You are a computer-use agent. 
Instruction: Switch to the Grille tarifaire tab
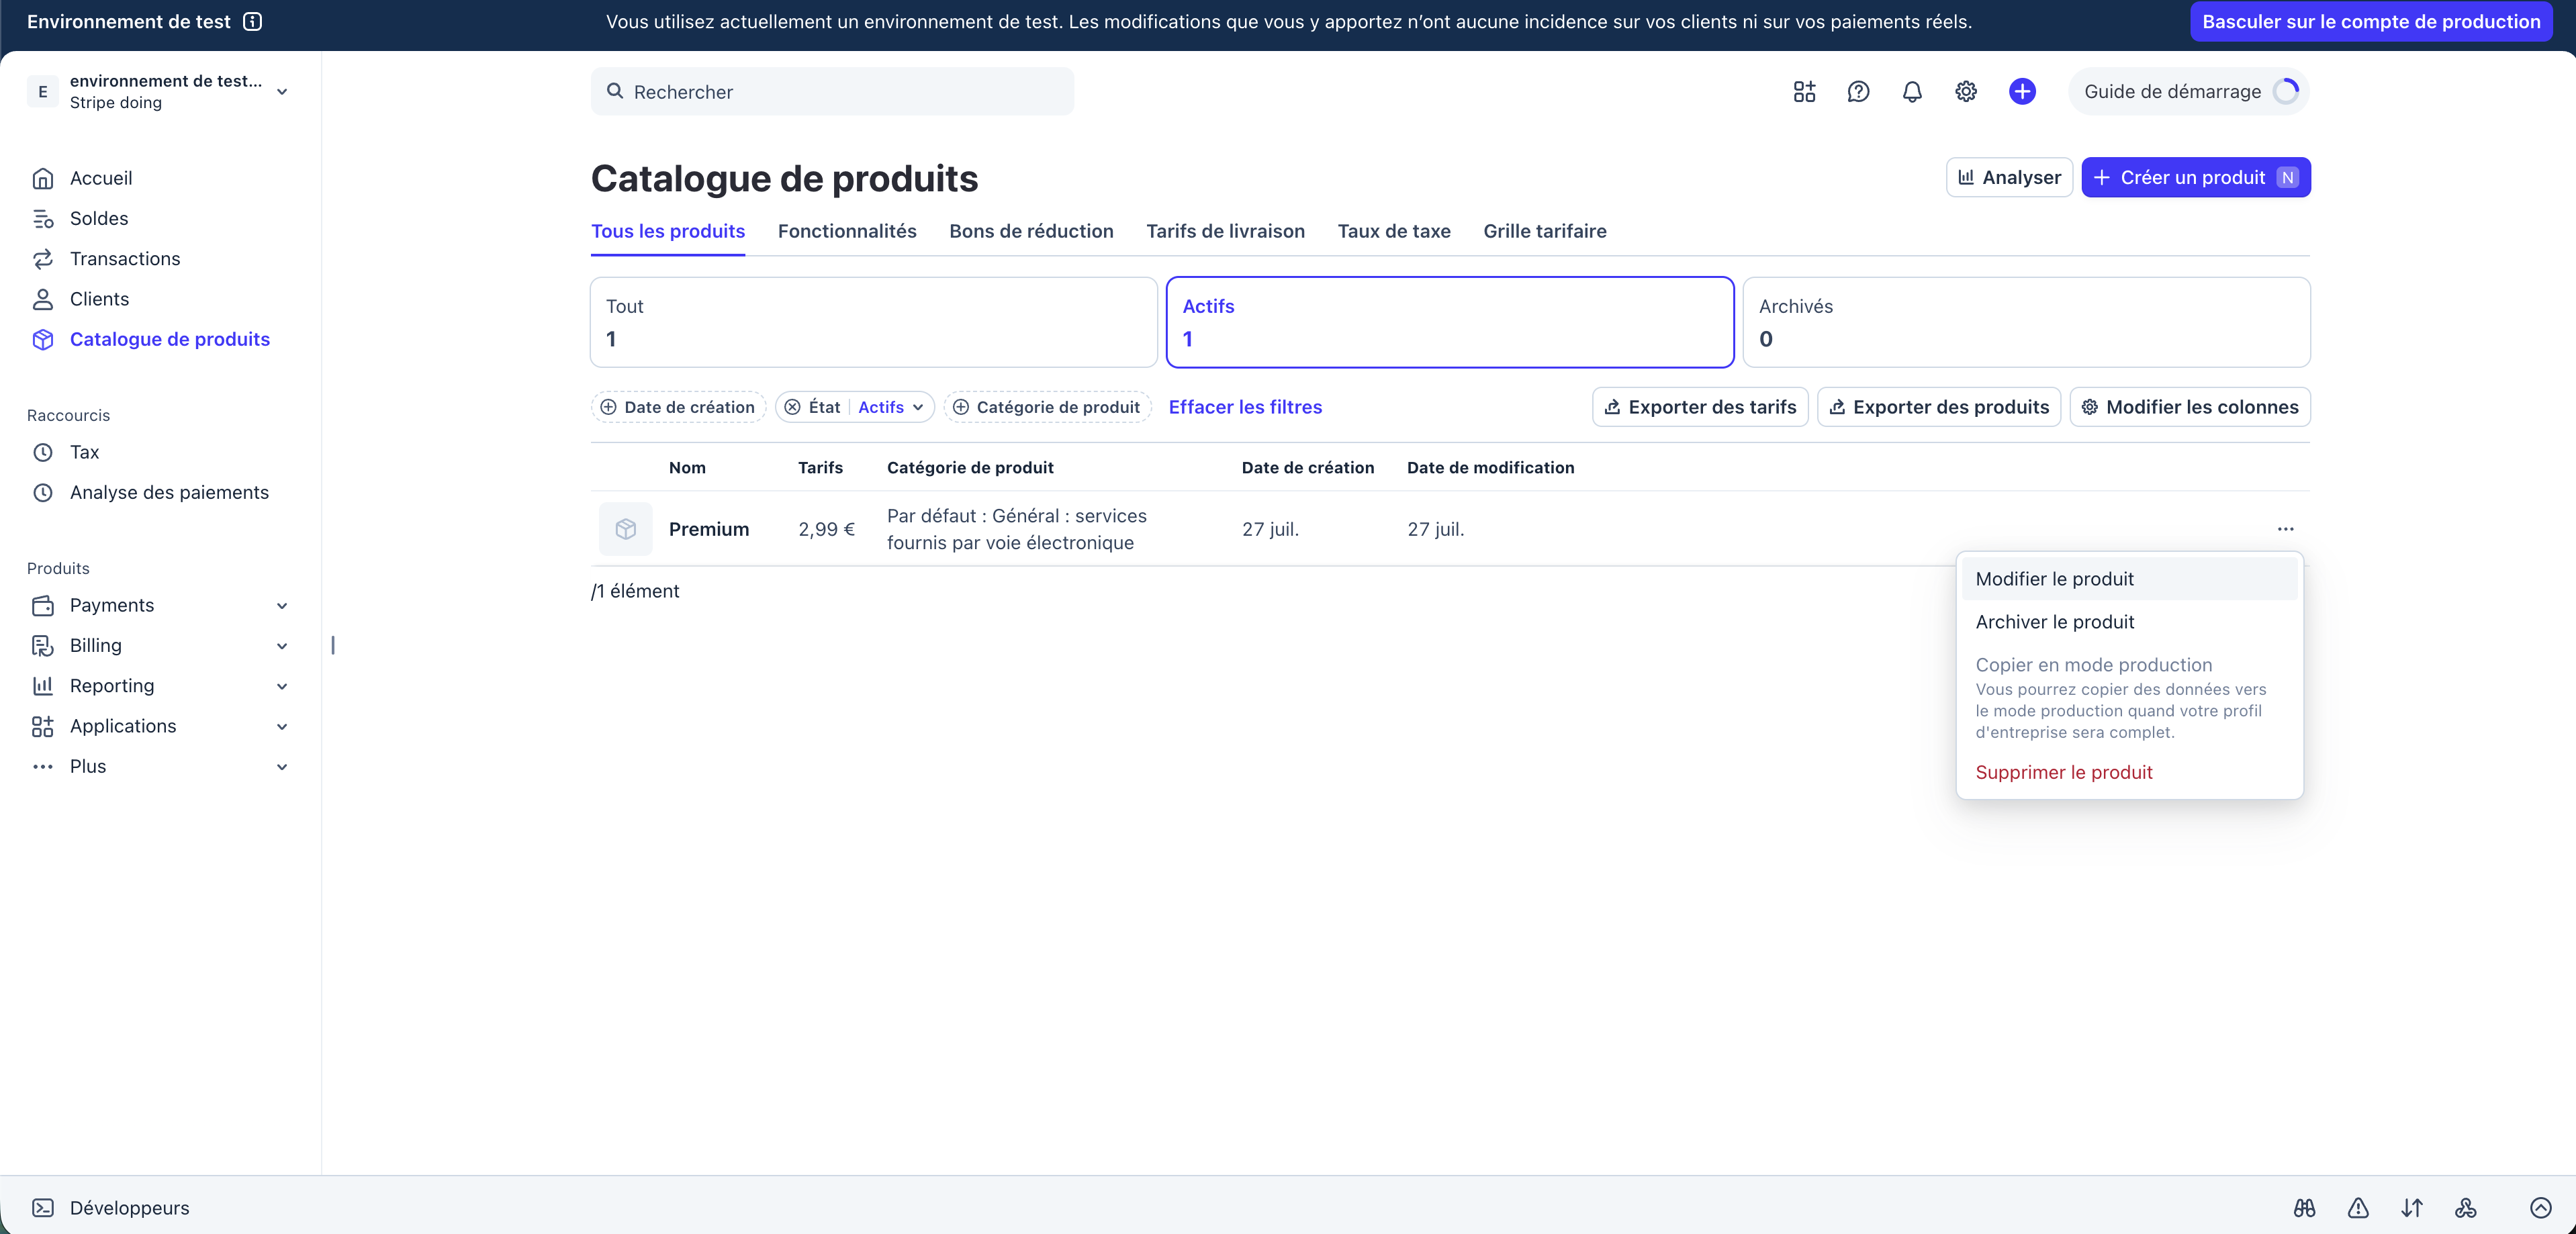(x=1545, y=231)
